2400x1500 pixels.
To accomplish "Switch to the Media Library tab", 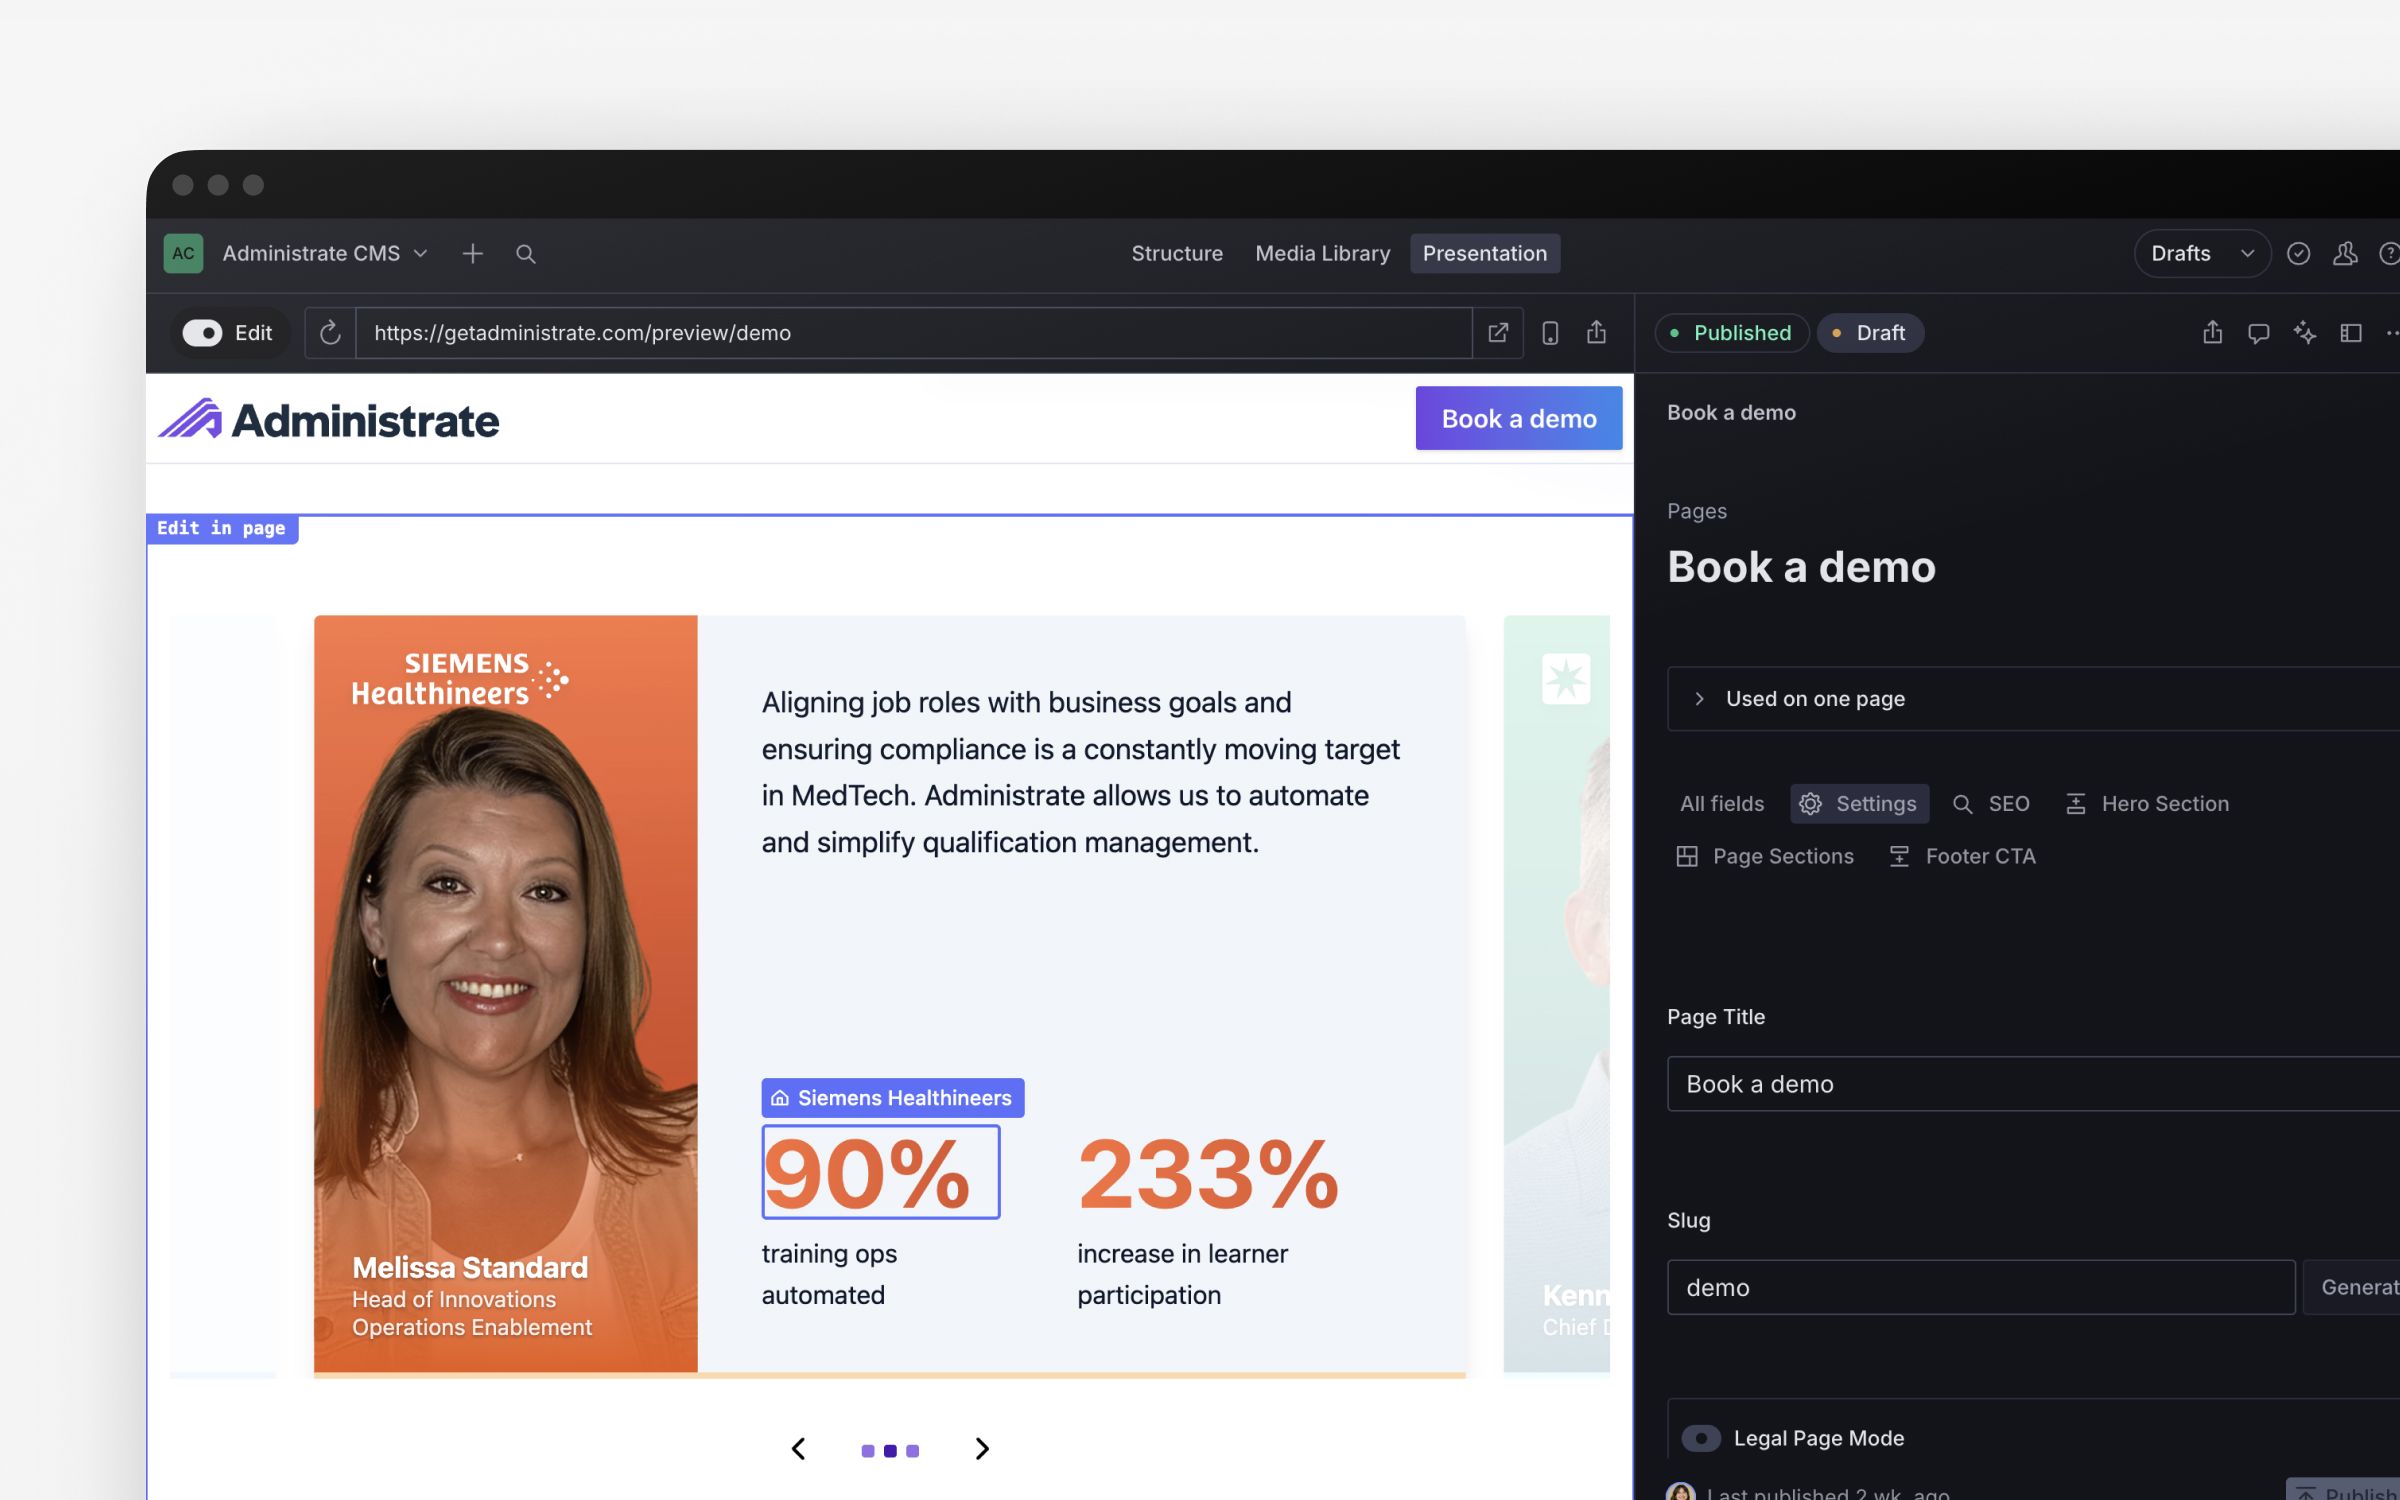I will pos(1322,254).
